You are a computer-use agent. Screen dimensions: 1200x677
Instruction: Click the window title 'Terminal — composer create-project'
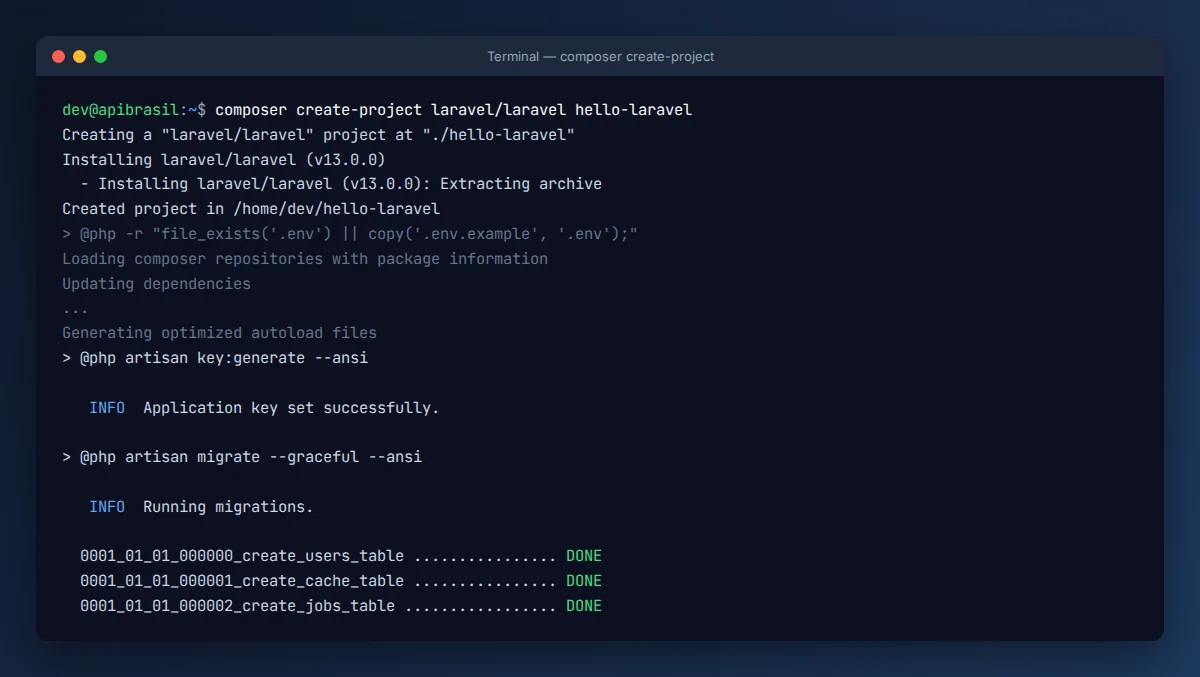pos(600,57)
